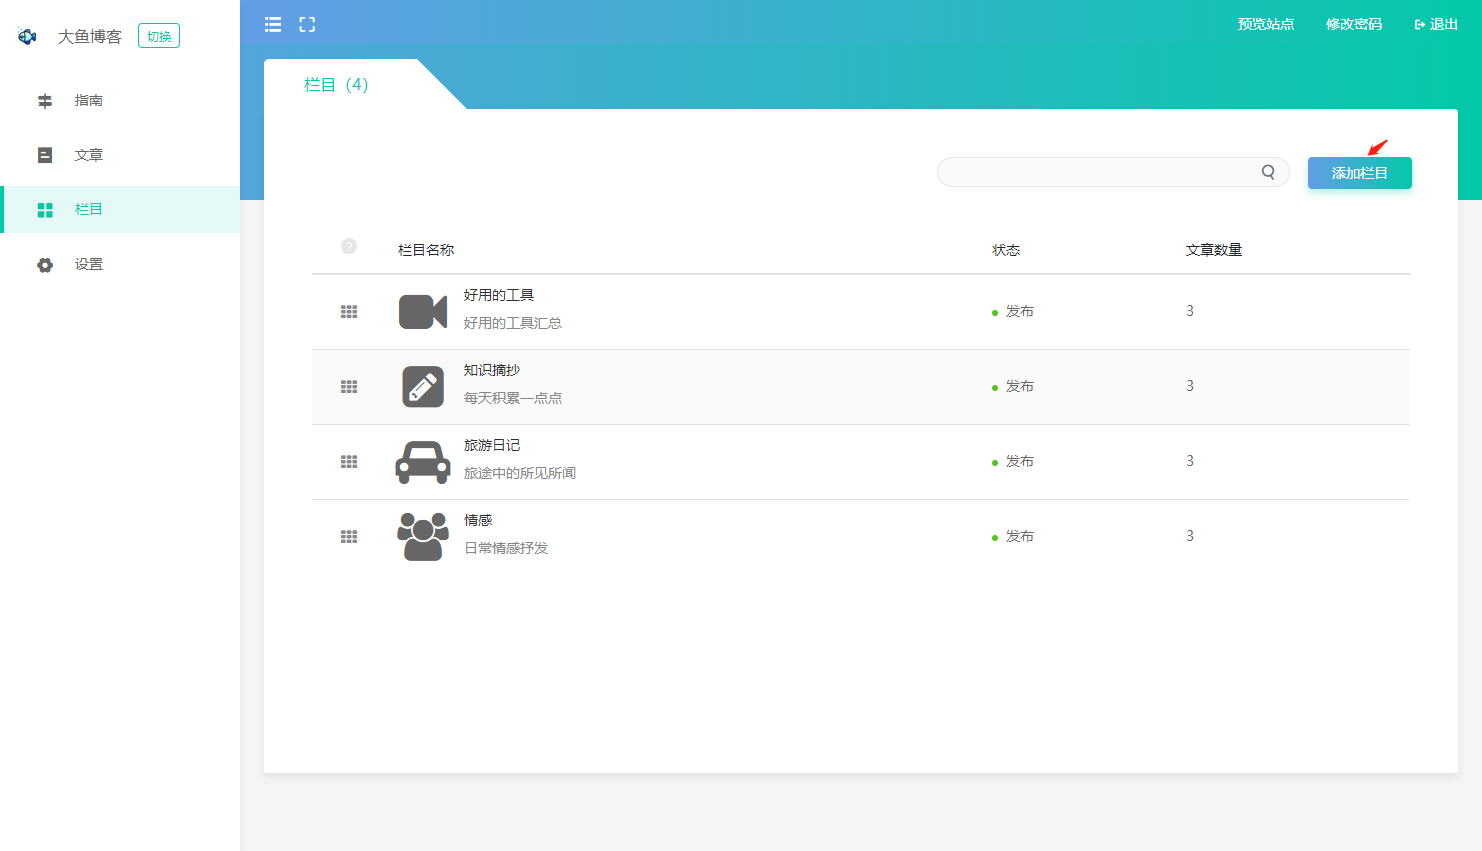Click the people group icon for 情感

point(423,537)
